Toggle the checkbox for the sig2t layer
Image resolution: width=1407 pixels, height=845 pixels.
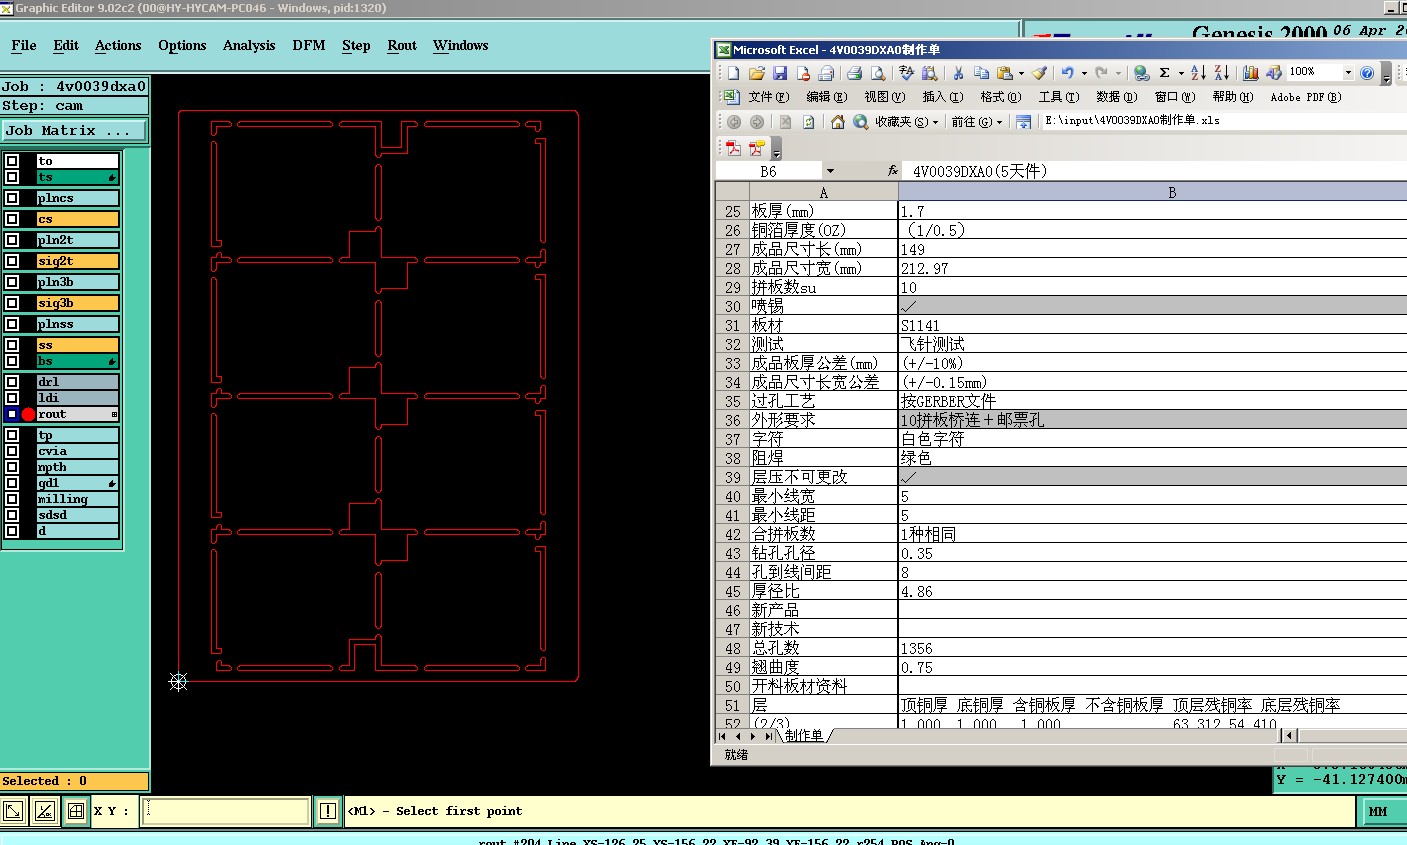coord(12,261)
